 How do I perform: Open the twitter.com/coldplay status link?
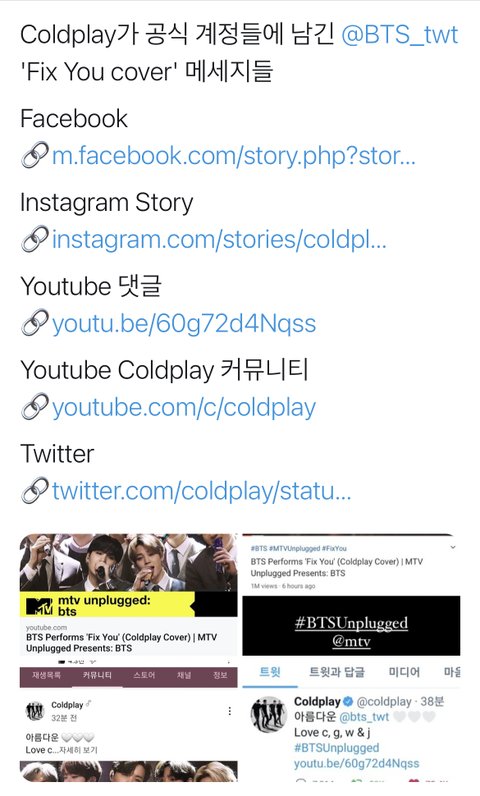point(201,491)
